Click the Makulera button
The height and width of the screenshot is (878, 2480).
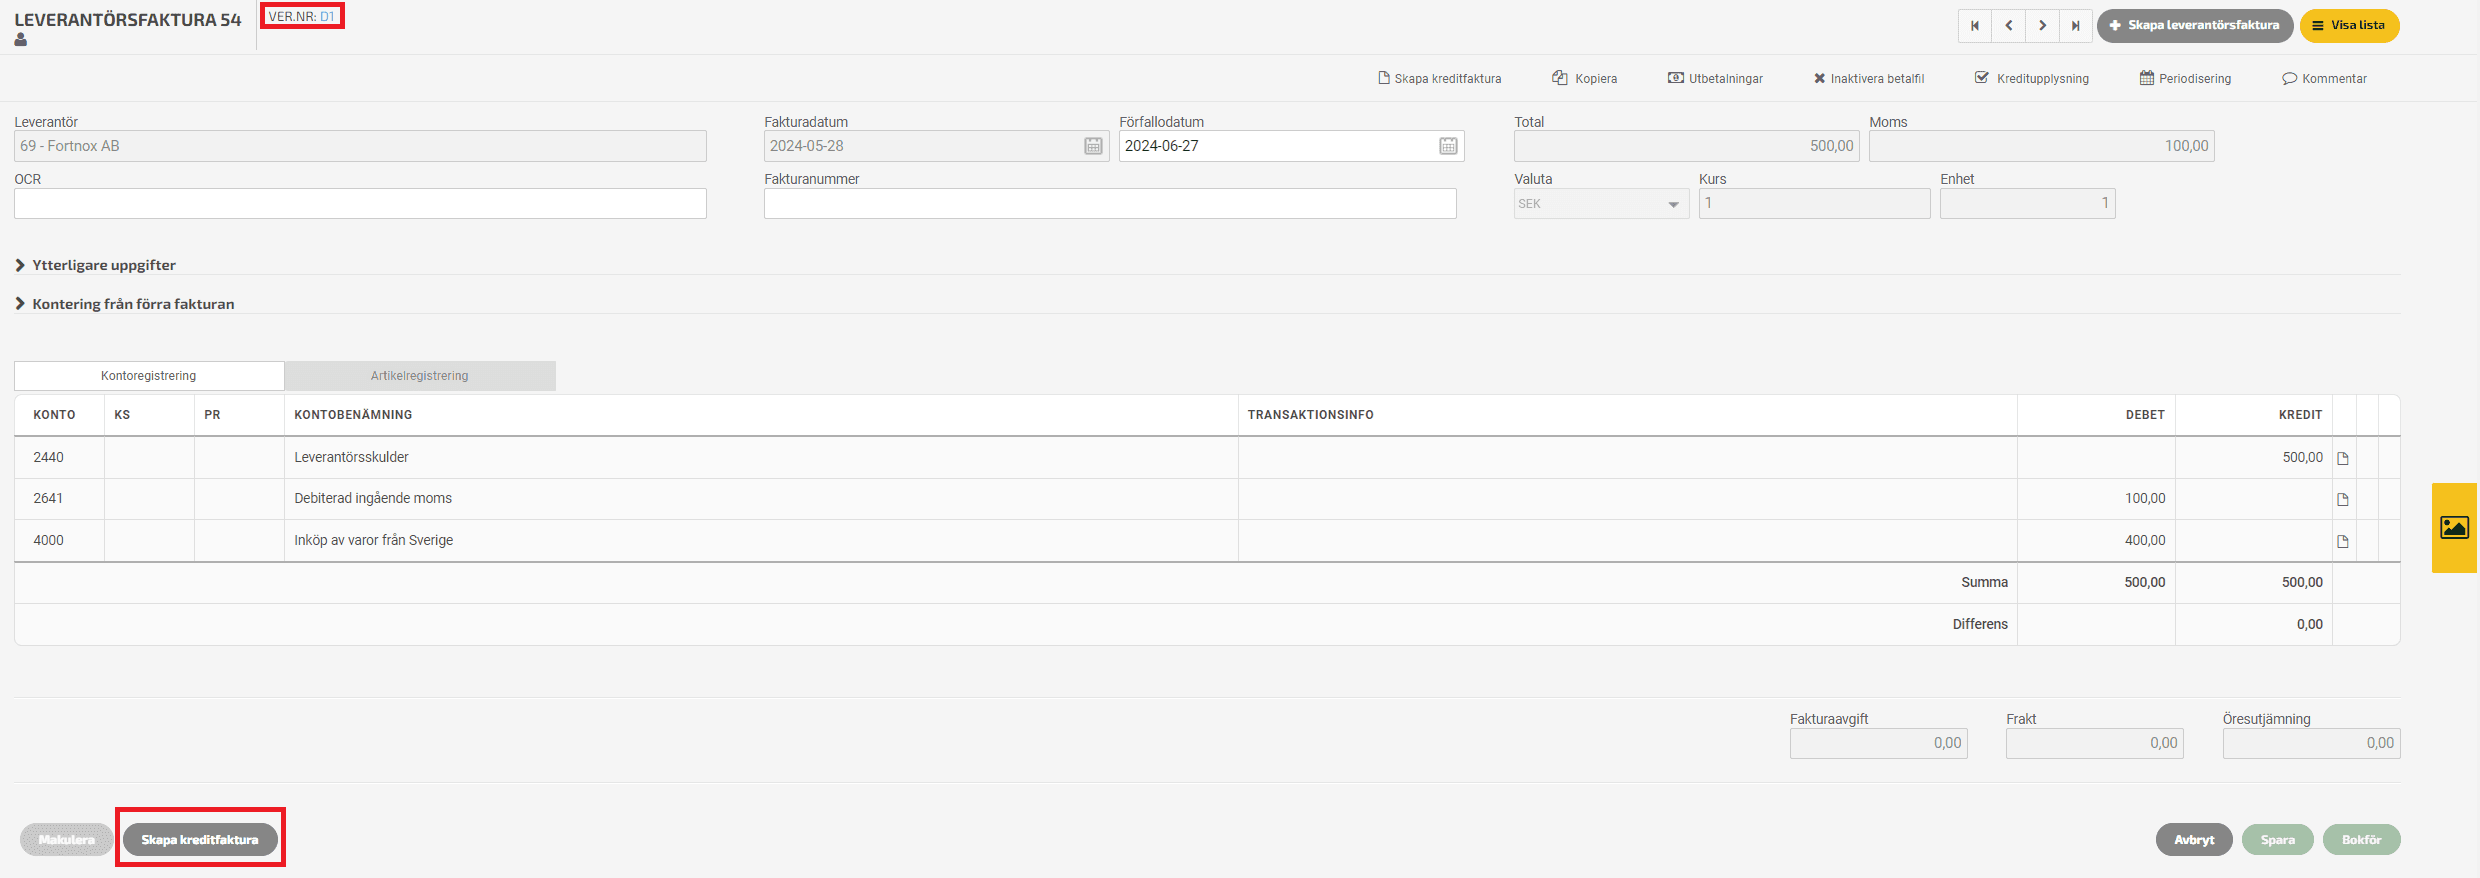tap(66, 840)
